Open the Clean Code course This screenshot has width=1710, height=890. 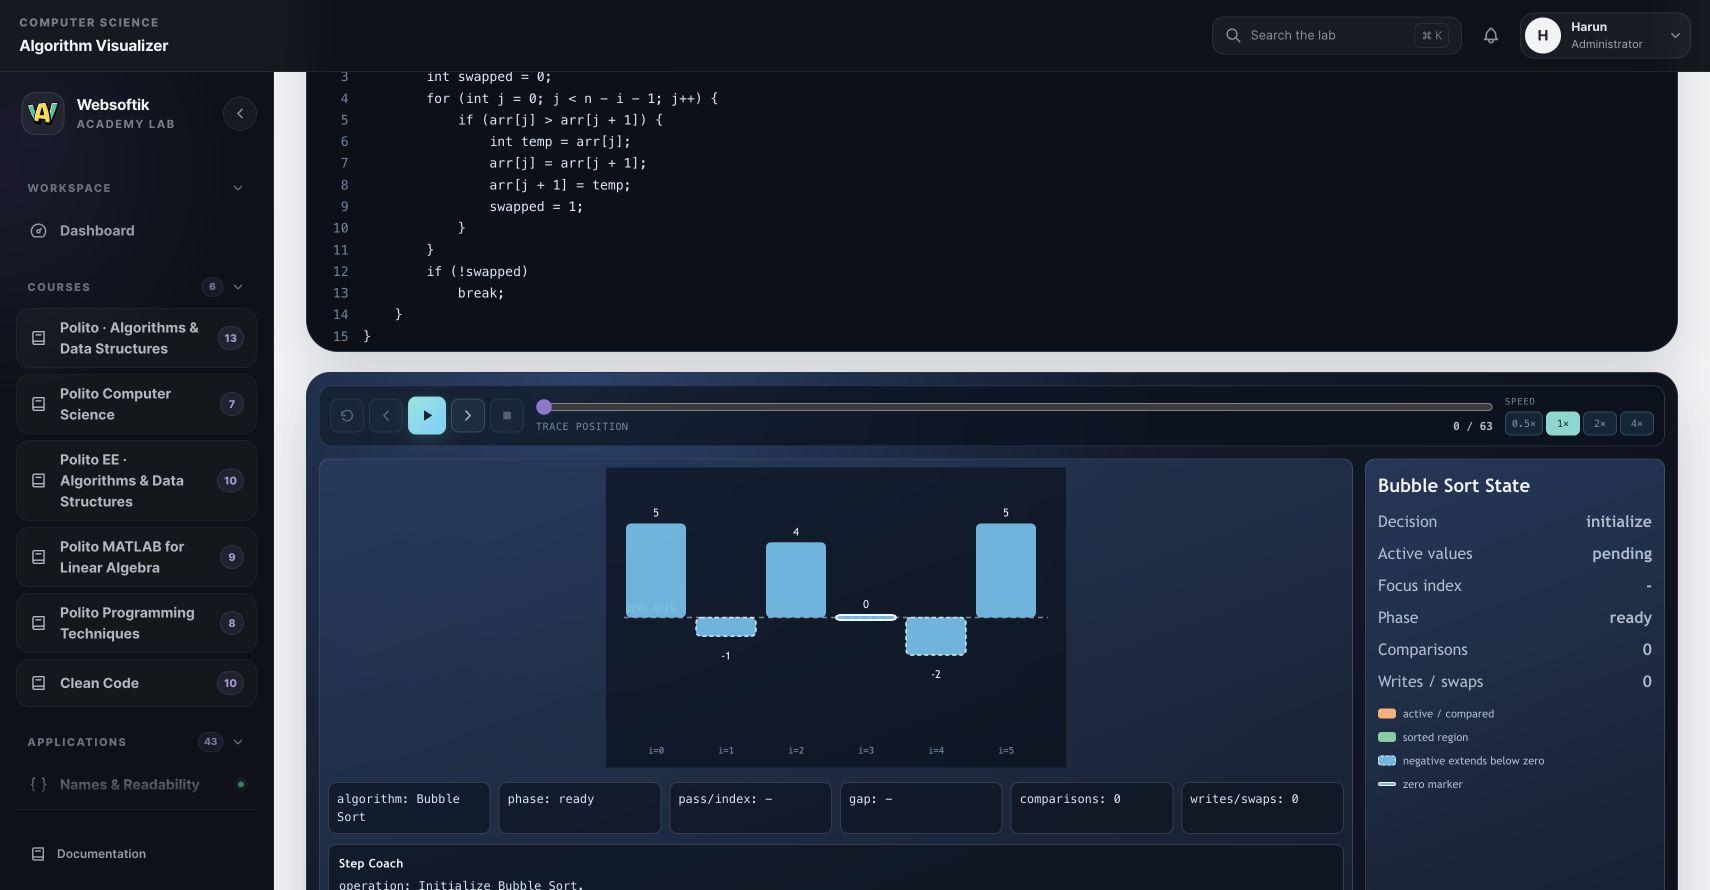pyautogui.click(x=137, y=683)
